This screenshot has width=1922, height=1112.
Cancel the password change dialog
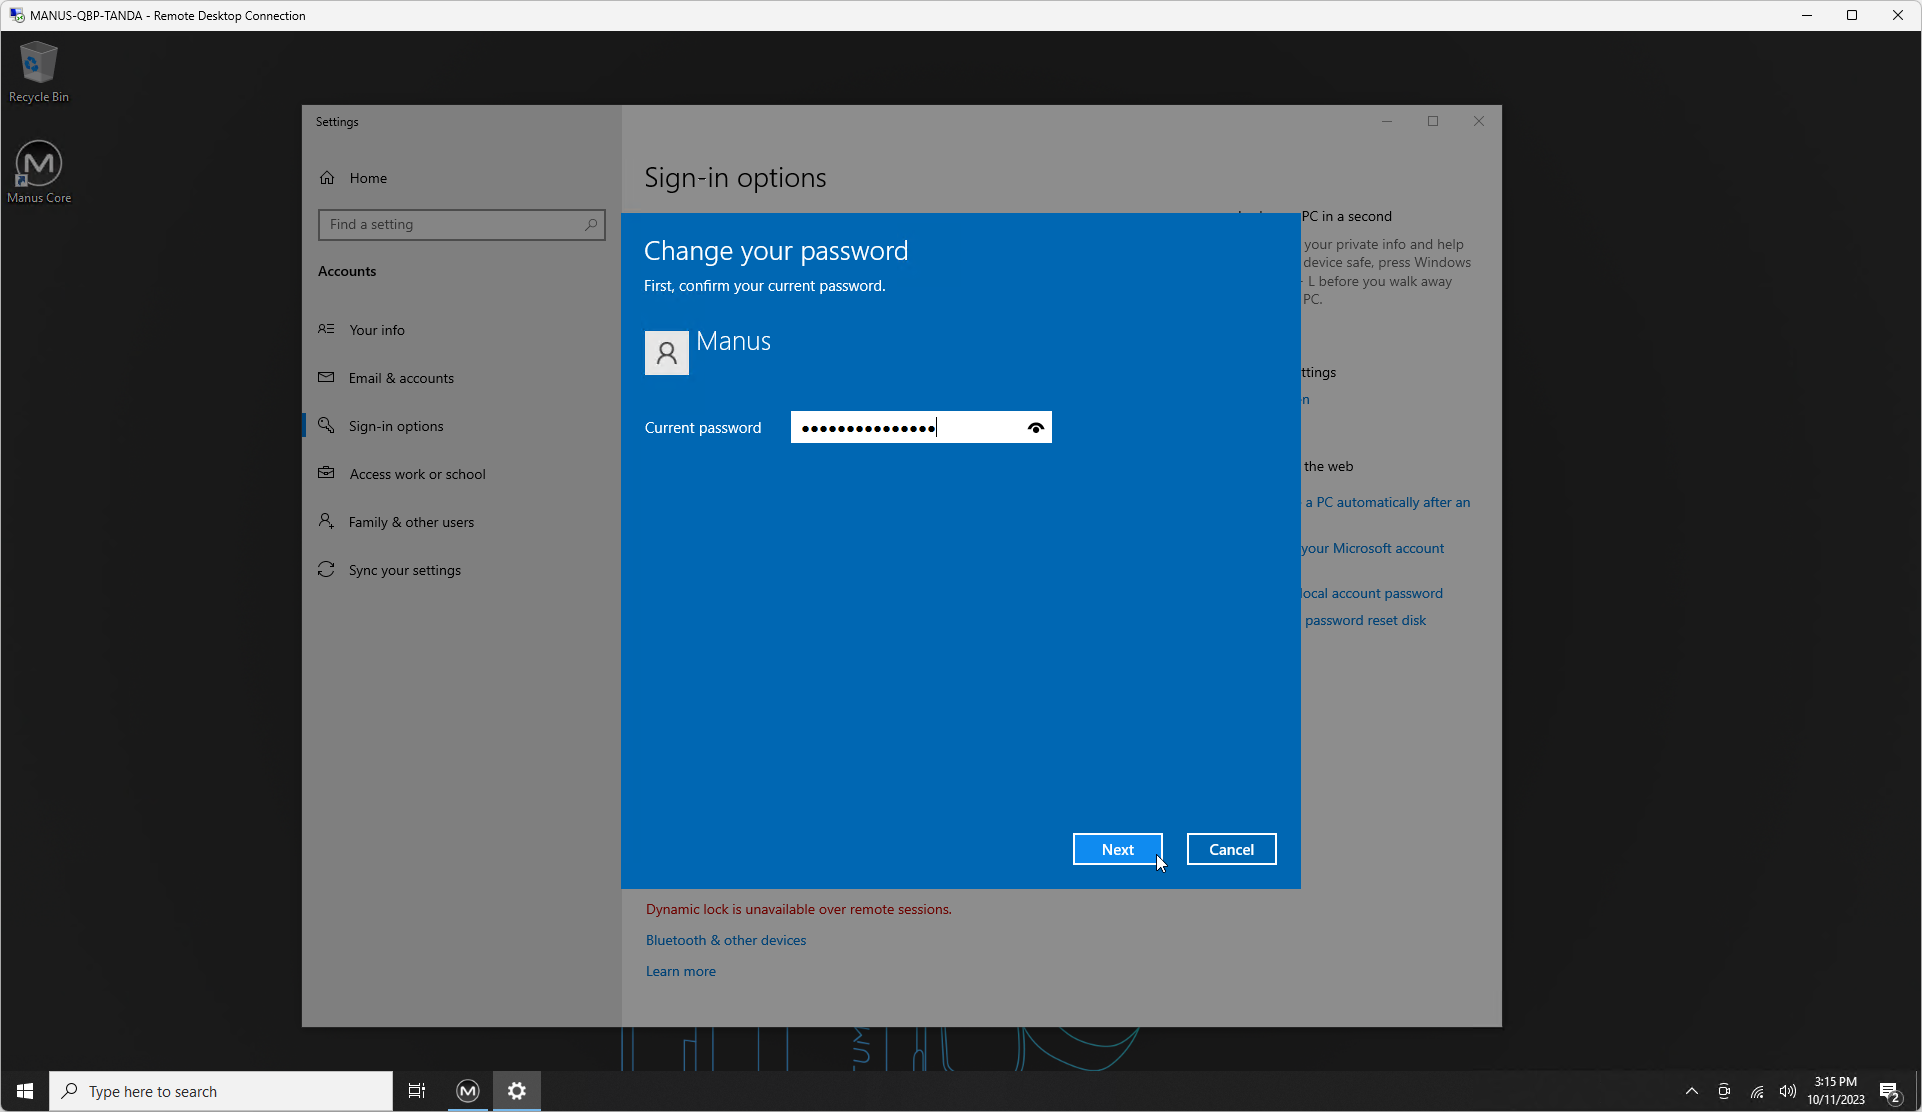click(1230, 849)
